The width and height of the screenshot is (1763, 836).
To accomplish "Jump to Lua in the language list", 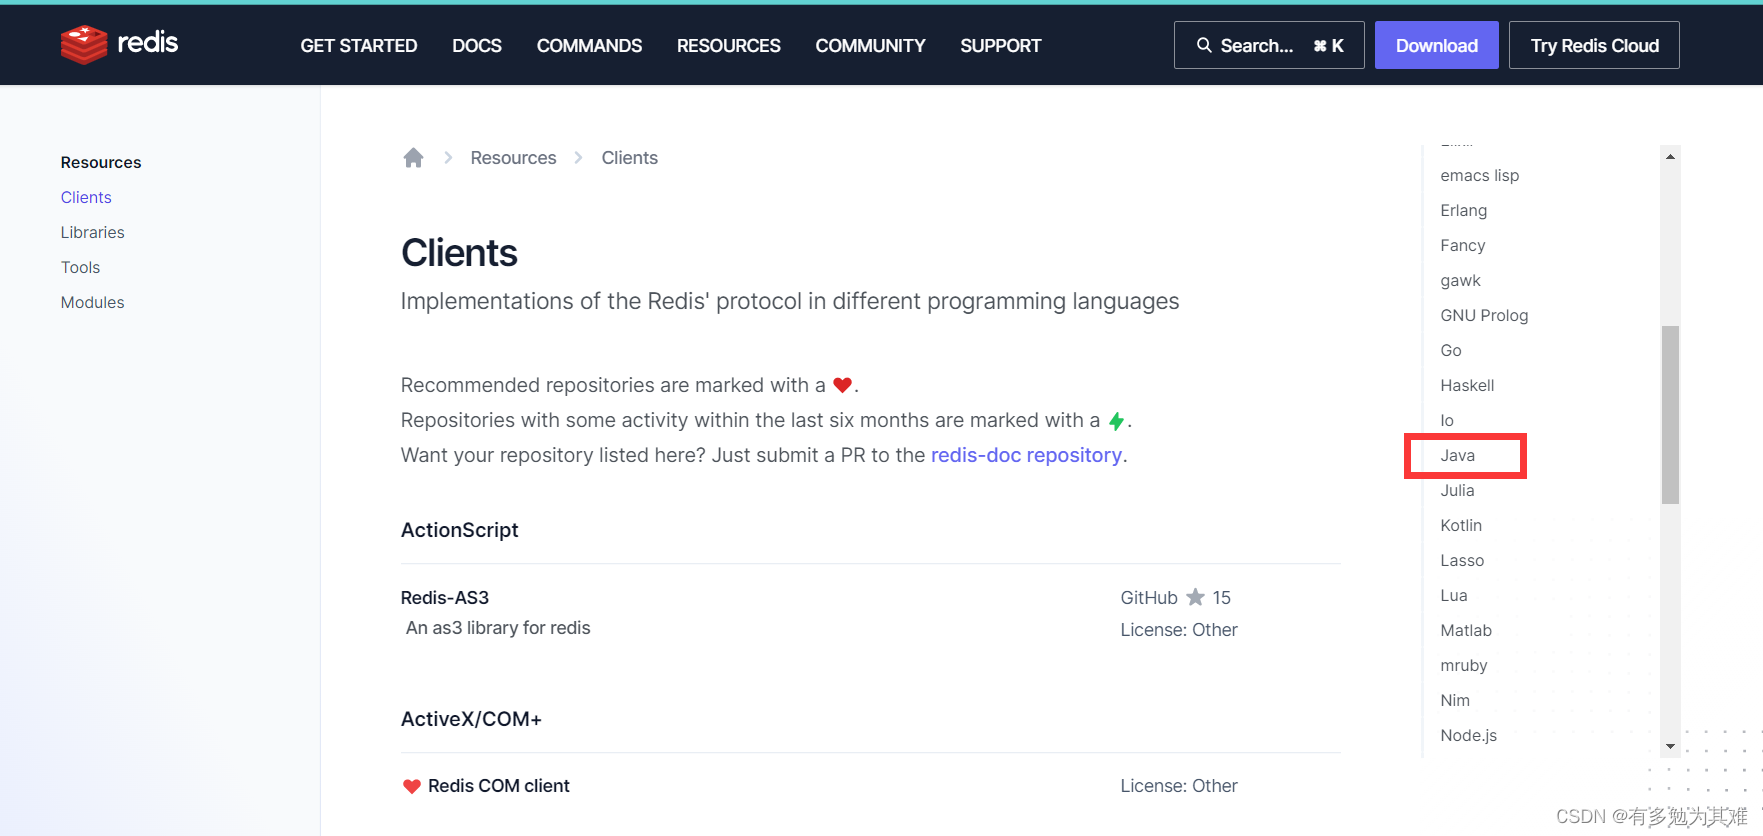I will coord(1453,595).
